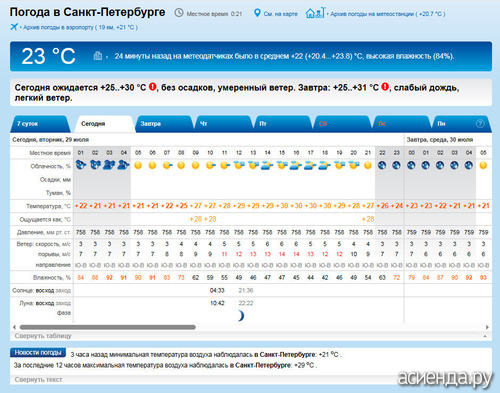Screen dimensions: 500x393
Task: Click the building icon in blue banner
Action: coord(97,56)
